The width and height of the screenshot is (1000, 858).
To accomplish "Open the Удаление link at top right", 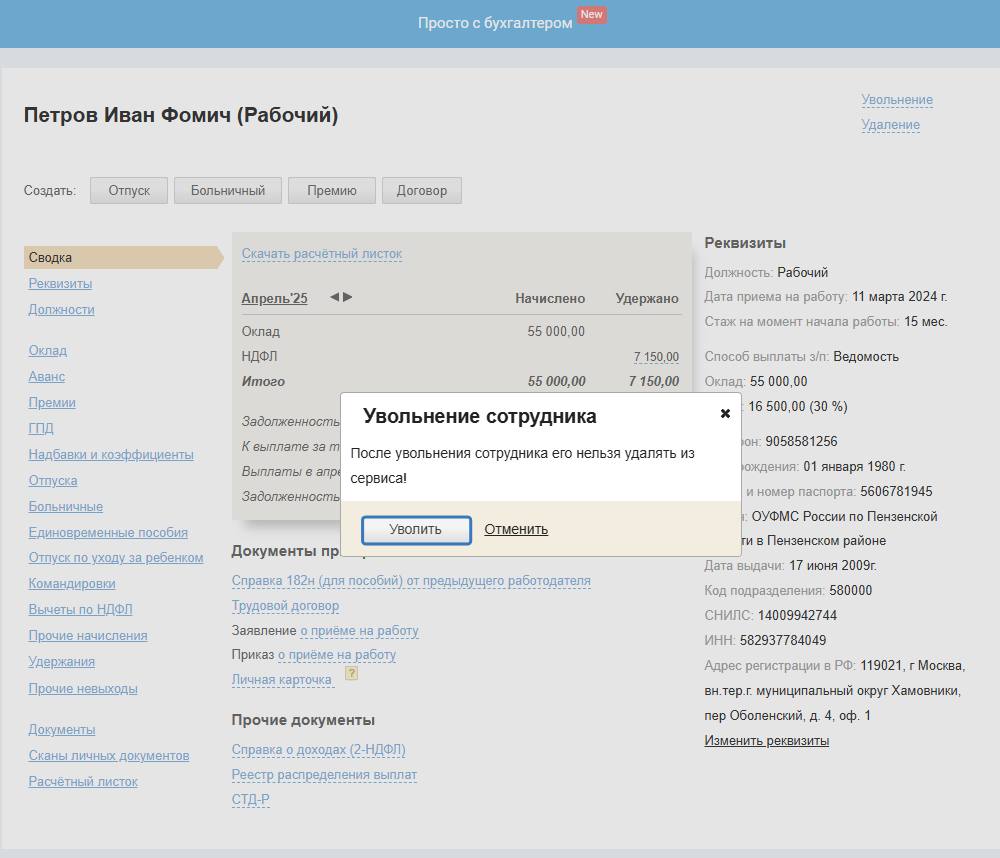I will (x=890, y=125).
